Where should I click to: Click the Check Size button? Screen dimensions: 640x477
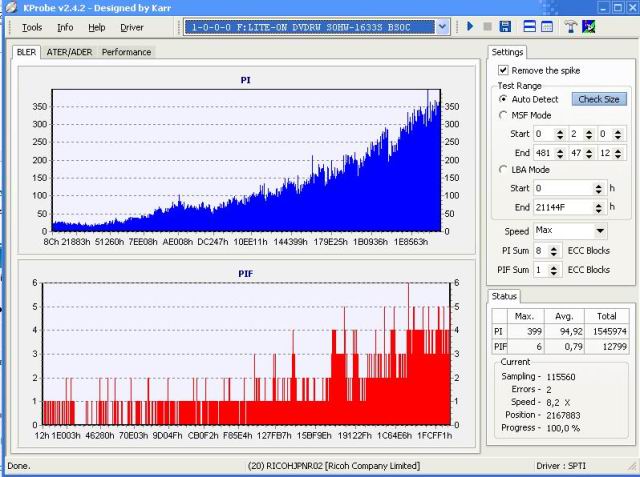click(x=599, y=99)
